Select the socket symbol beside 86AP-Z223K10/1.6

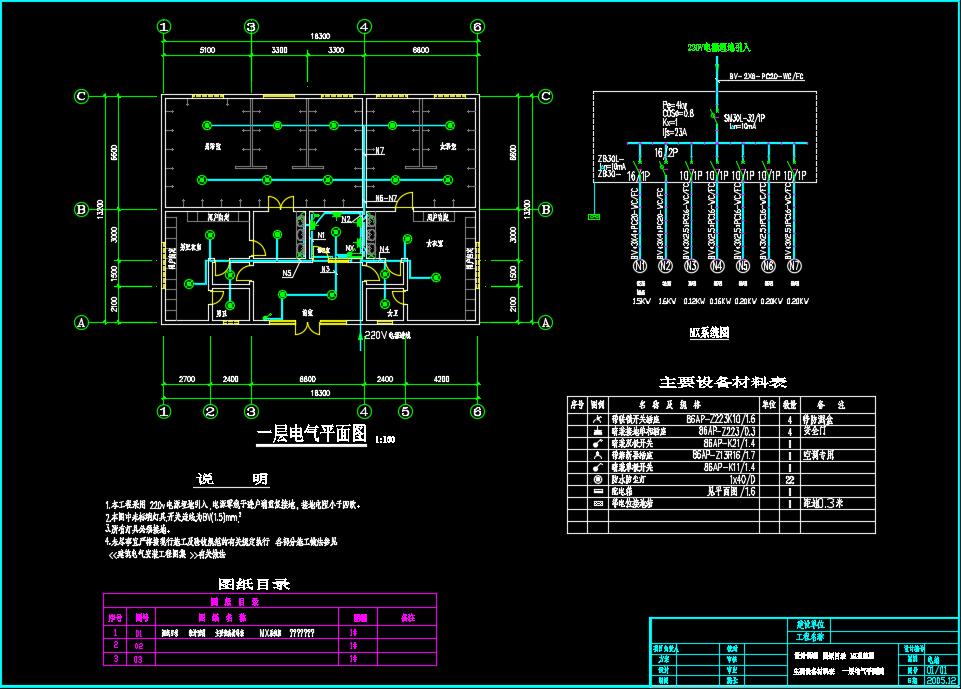pos(598,419)
